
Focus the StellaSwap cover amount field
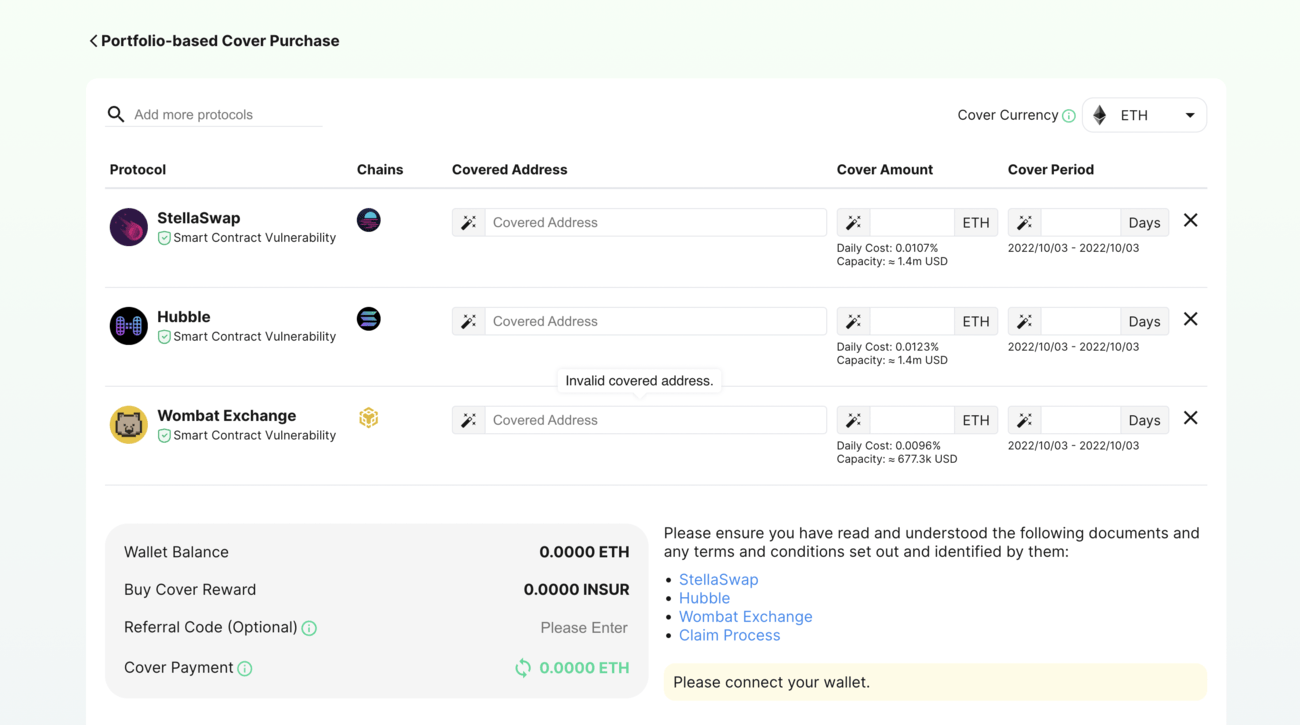912,222
